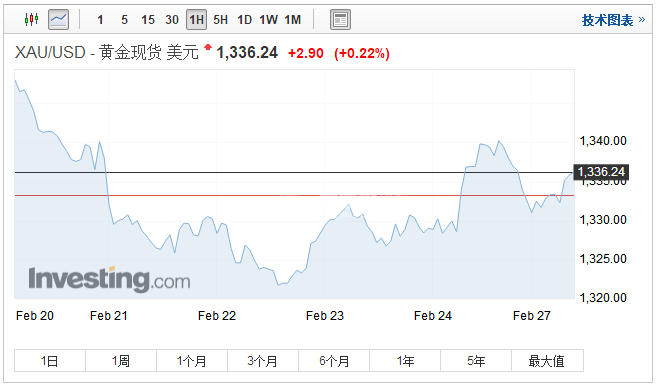
Task: Switch to the 1M interval
Action: click(292, 20)
